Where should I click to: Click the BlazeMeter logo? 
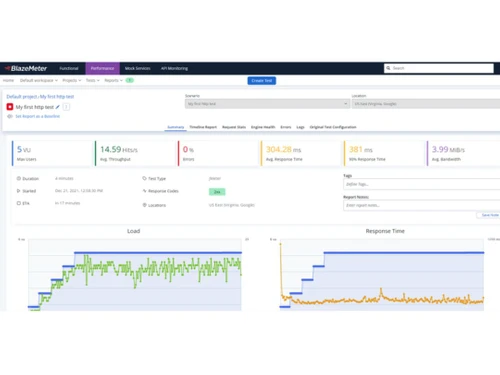[26, 68]
